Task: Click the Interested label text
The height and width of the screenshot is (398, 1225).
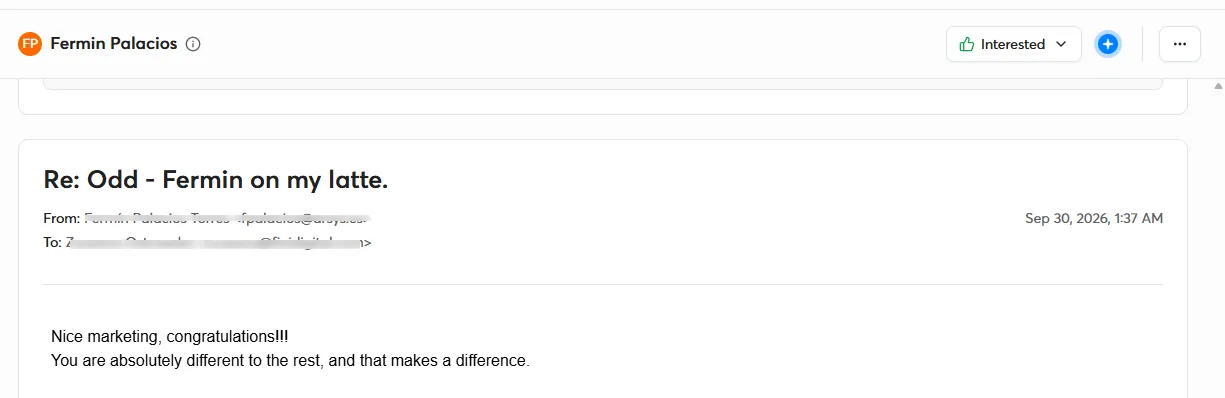Action: 1013,44
